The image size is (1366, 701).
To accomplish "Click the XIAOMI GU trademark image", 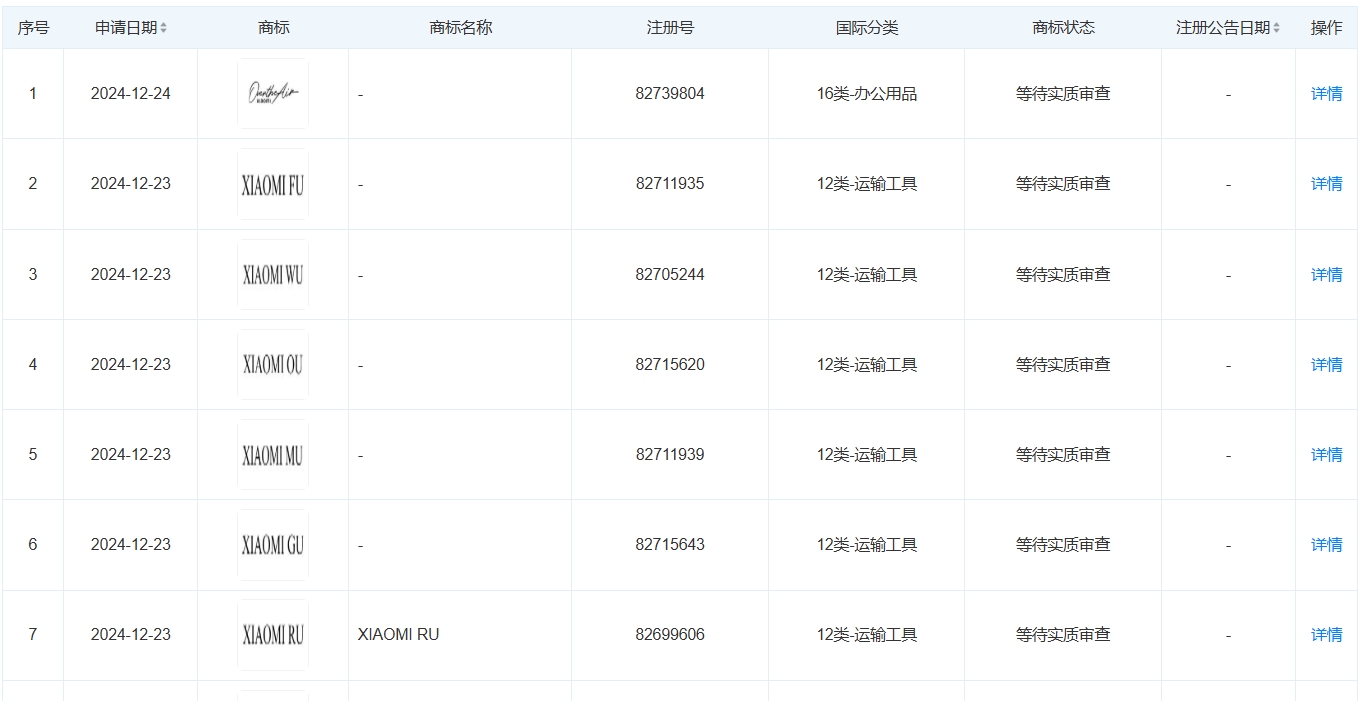I will (x=272, y=544).
